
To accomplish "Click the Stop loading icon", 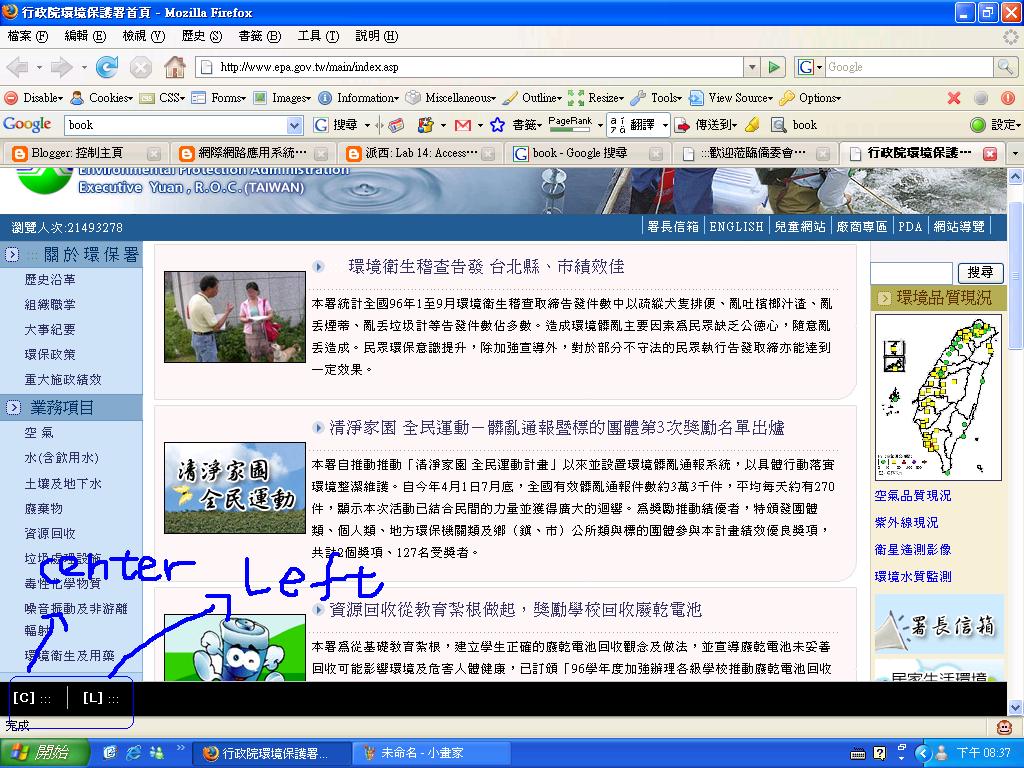I will [140, 67].
